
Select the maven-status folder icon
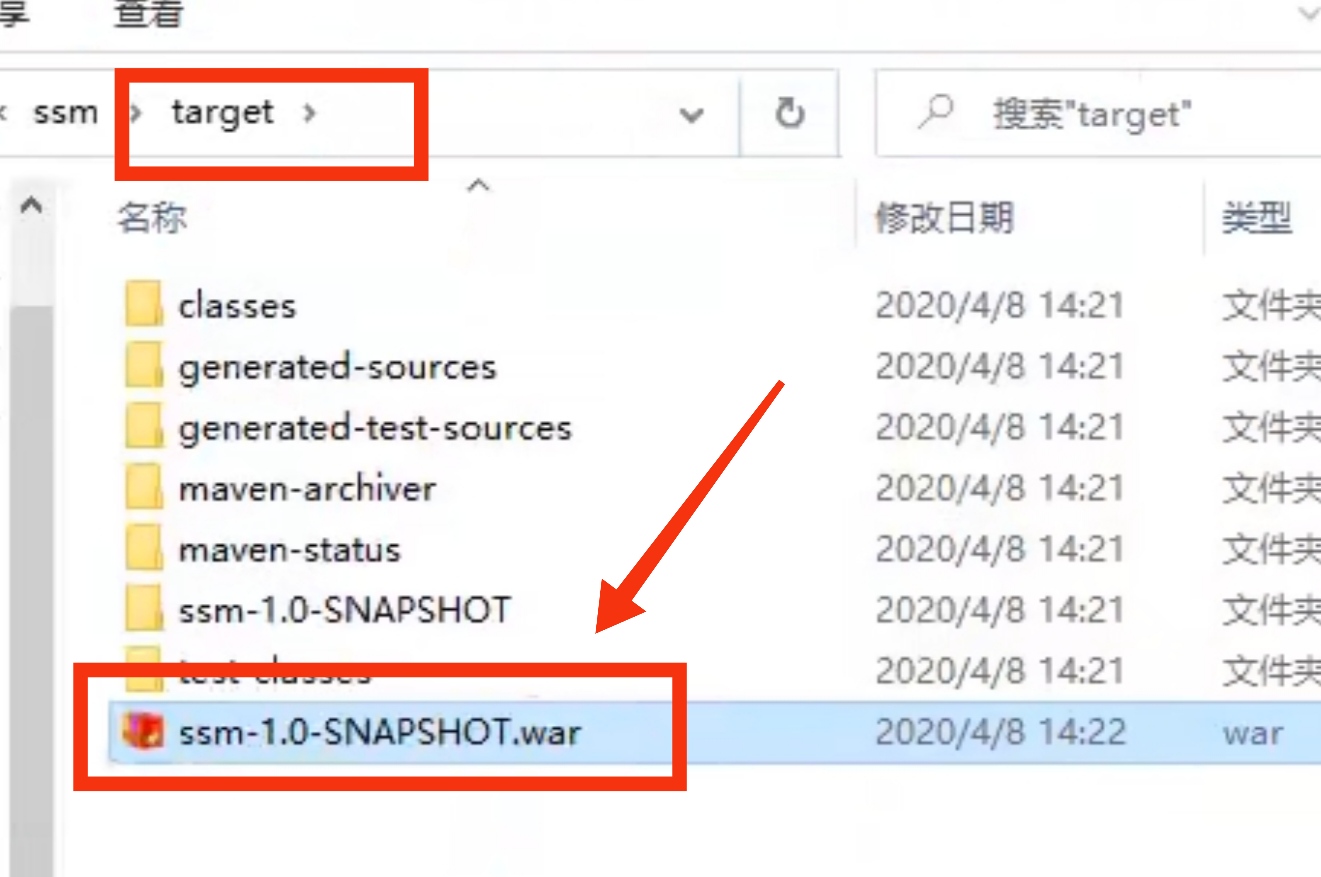(144, 550)
